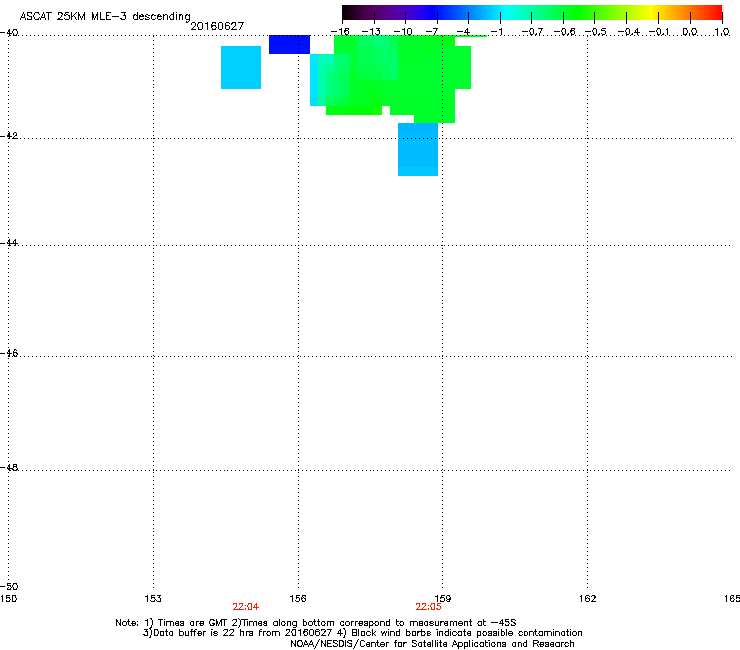Click the longitude label 159
Screen dimensions: 740x650
pos(443,599)
